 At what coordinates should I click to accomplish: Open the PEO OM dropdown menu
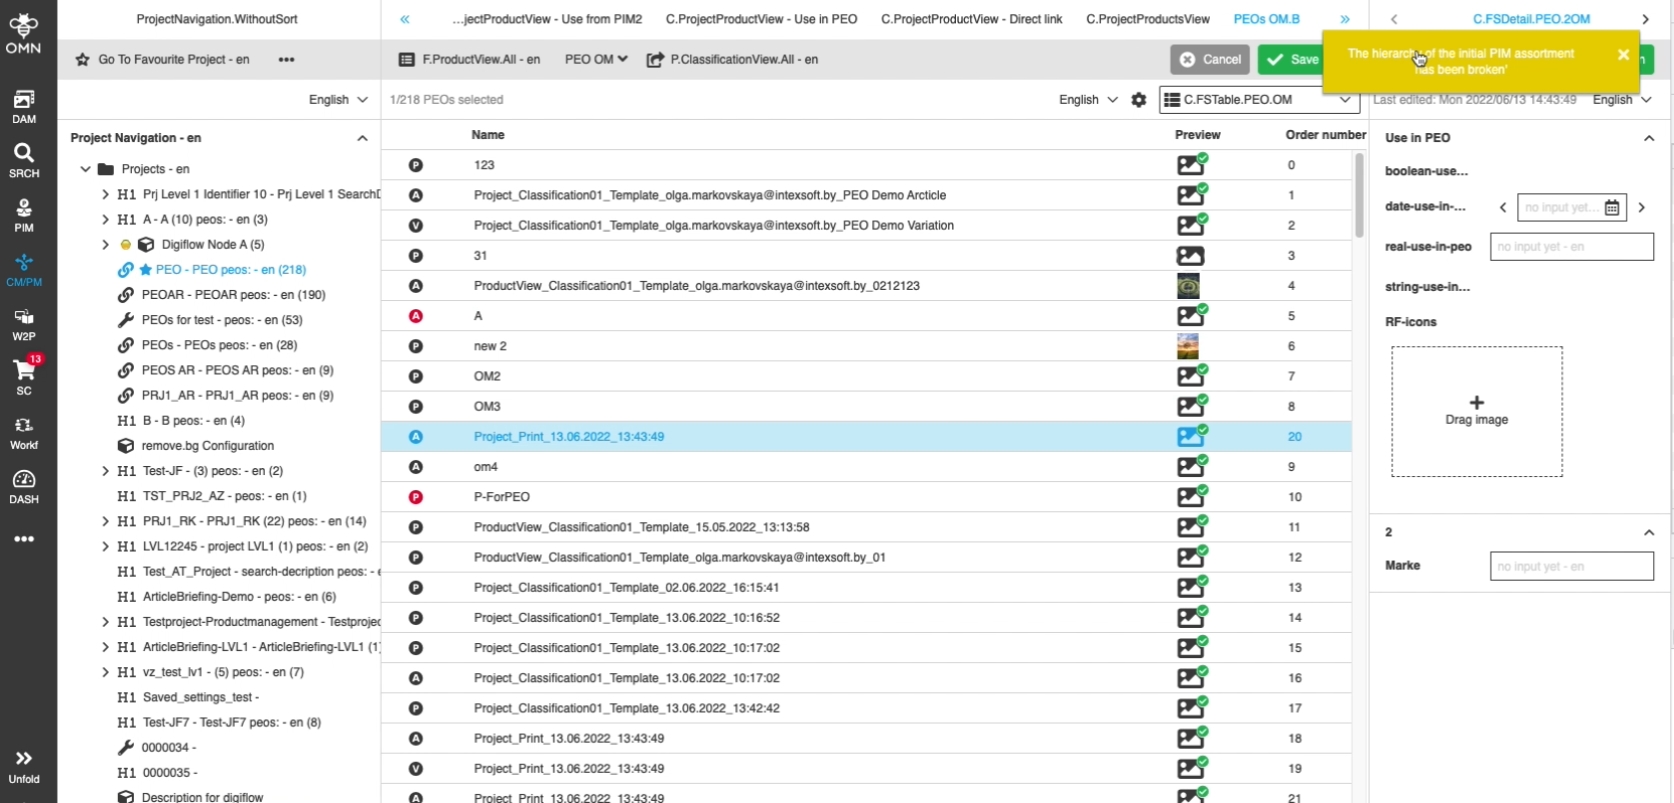(596, 60)
